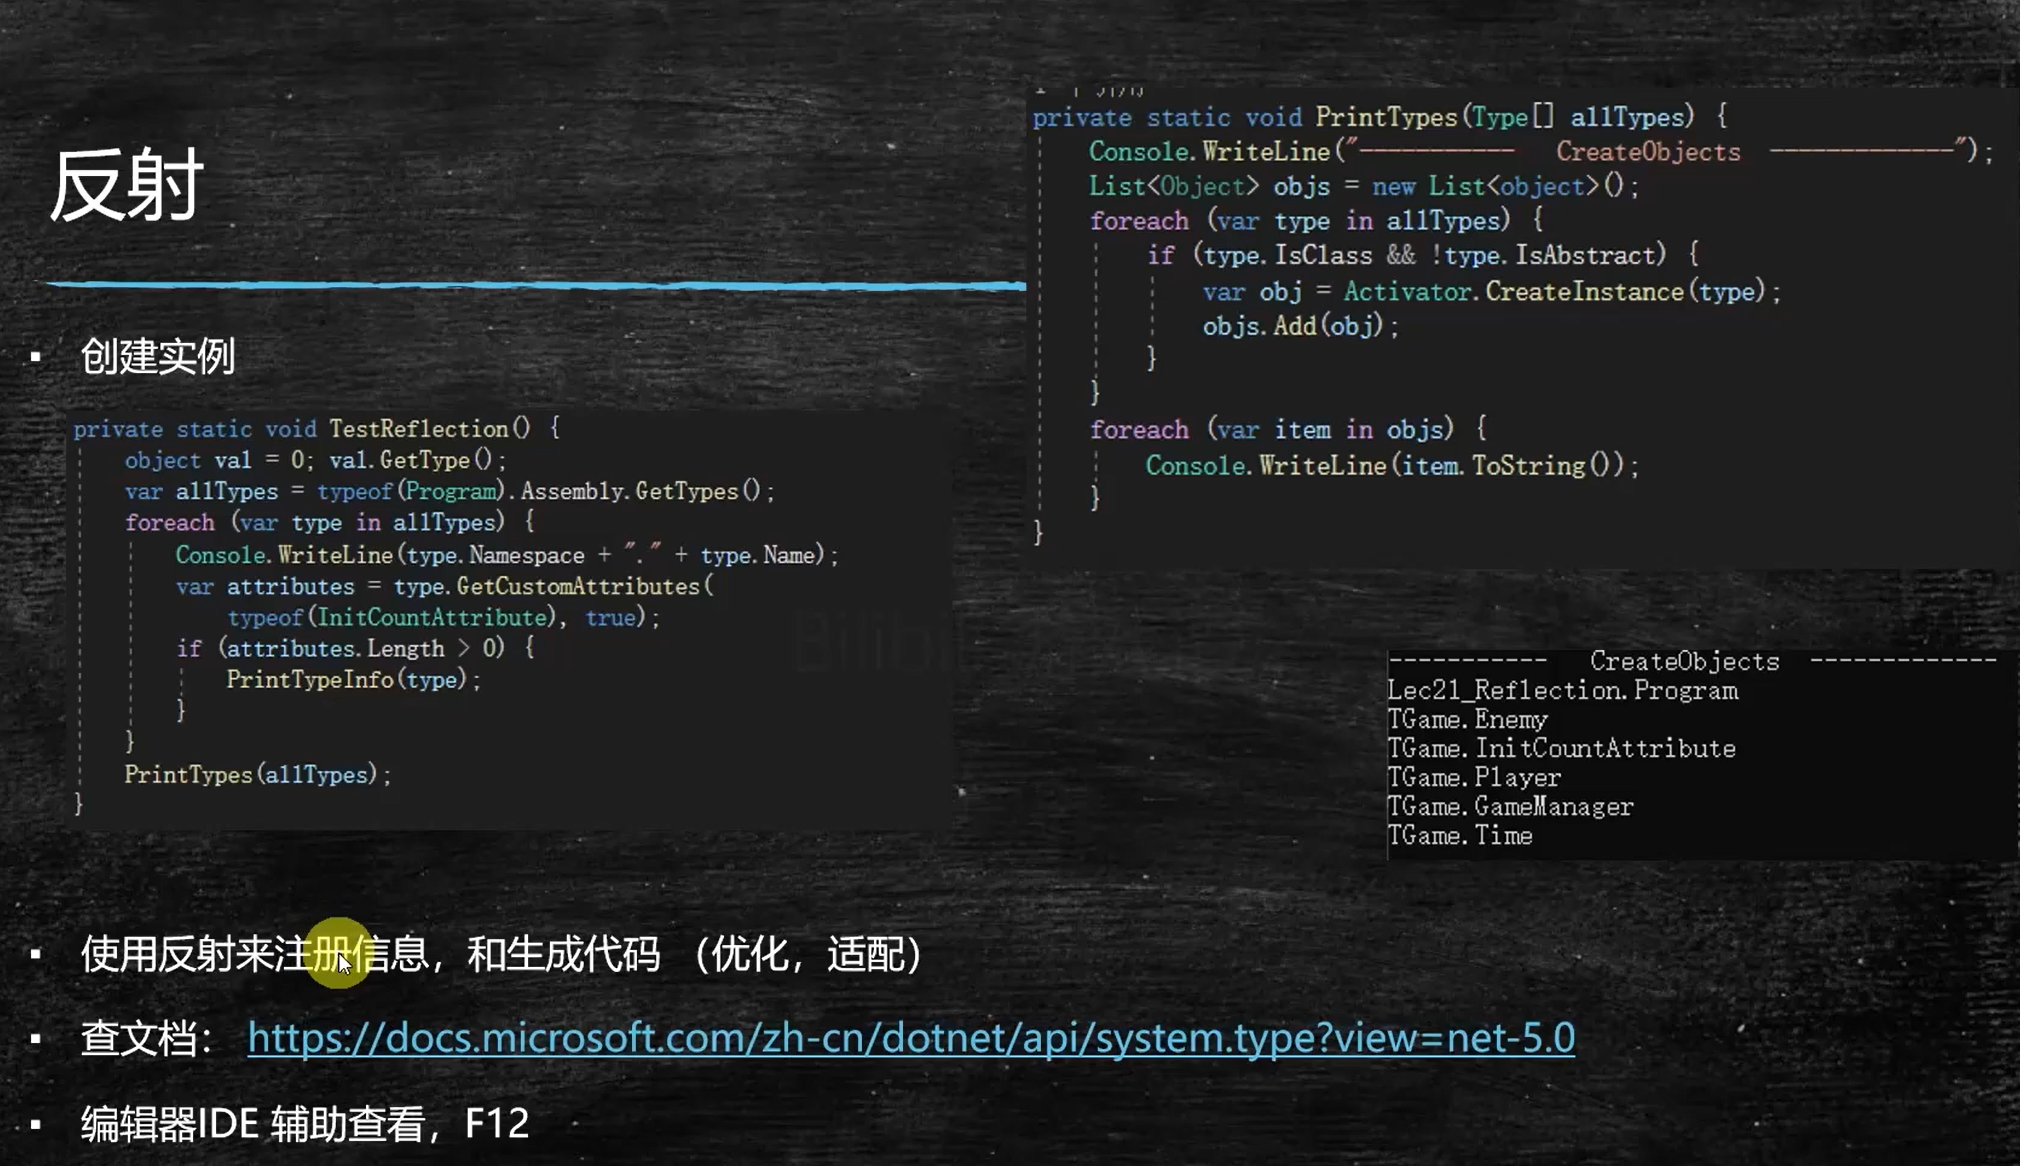
Task: Click the PrintTypes(Type[] allTypes) signature
Action: [1380, 117]
